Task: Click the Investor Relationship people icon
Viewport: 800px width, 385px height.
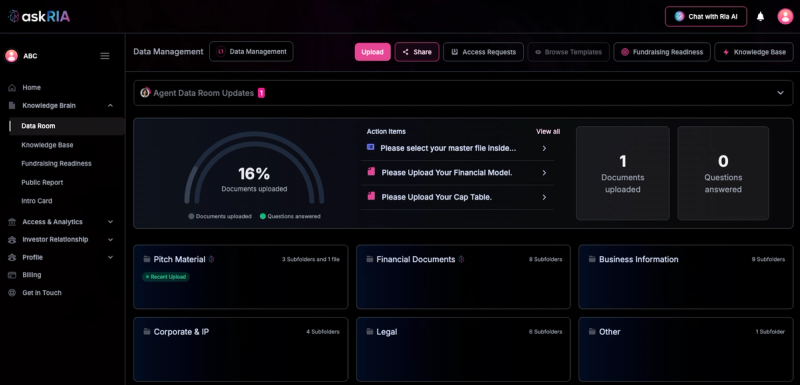Action: click(x=12, y=240)
